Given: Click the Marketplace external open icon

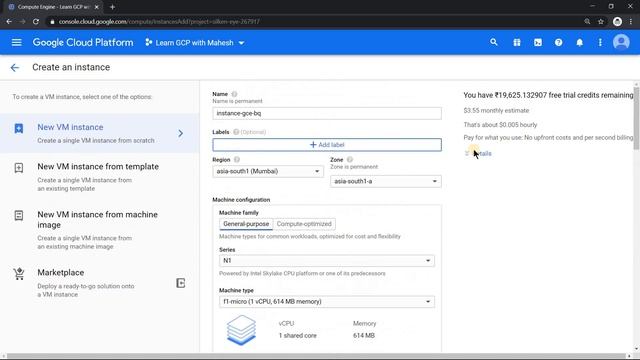Looking at the screenshot, I should coord(180,283).
